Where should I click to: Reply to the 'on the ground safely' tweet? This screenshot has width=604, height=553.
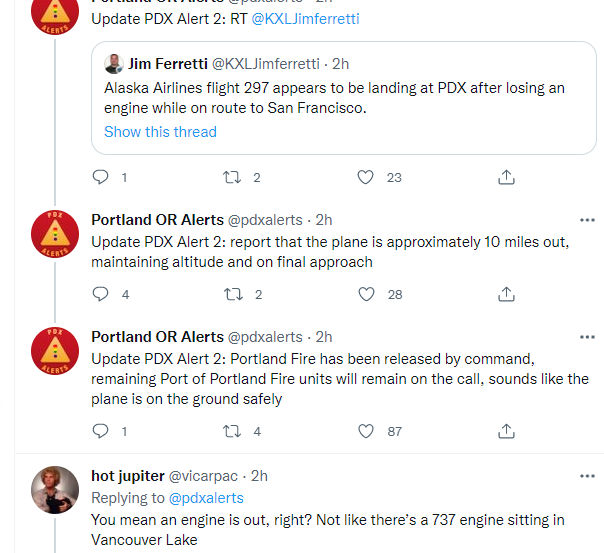pyautogui.click(x=101, y=431)
